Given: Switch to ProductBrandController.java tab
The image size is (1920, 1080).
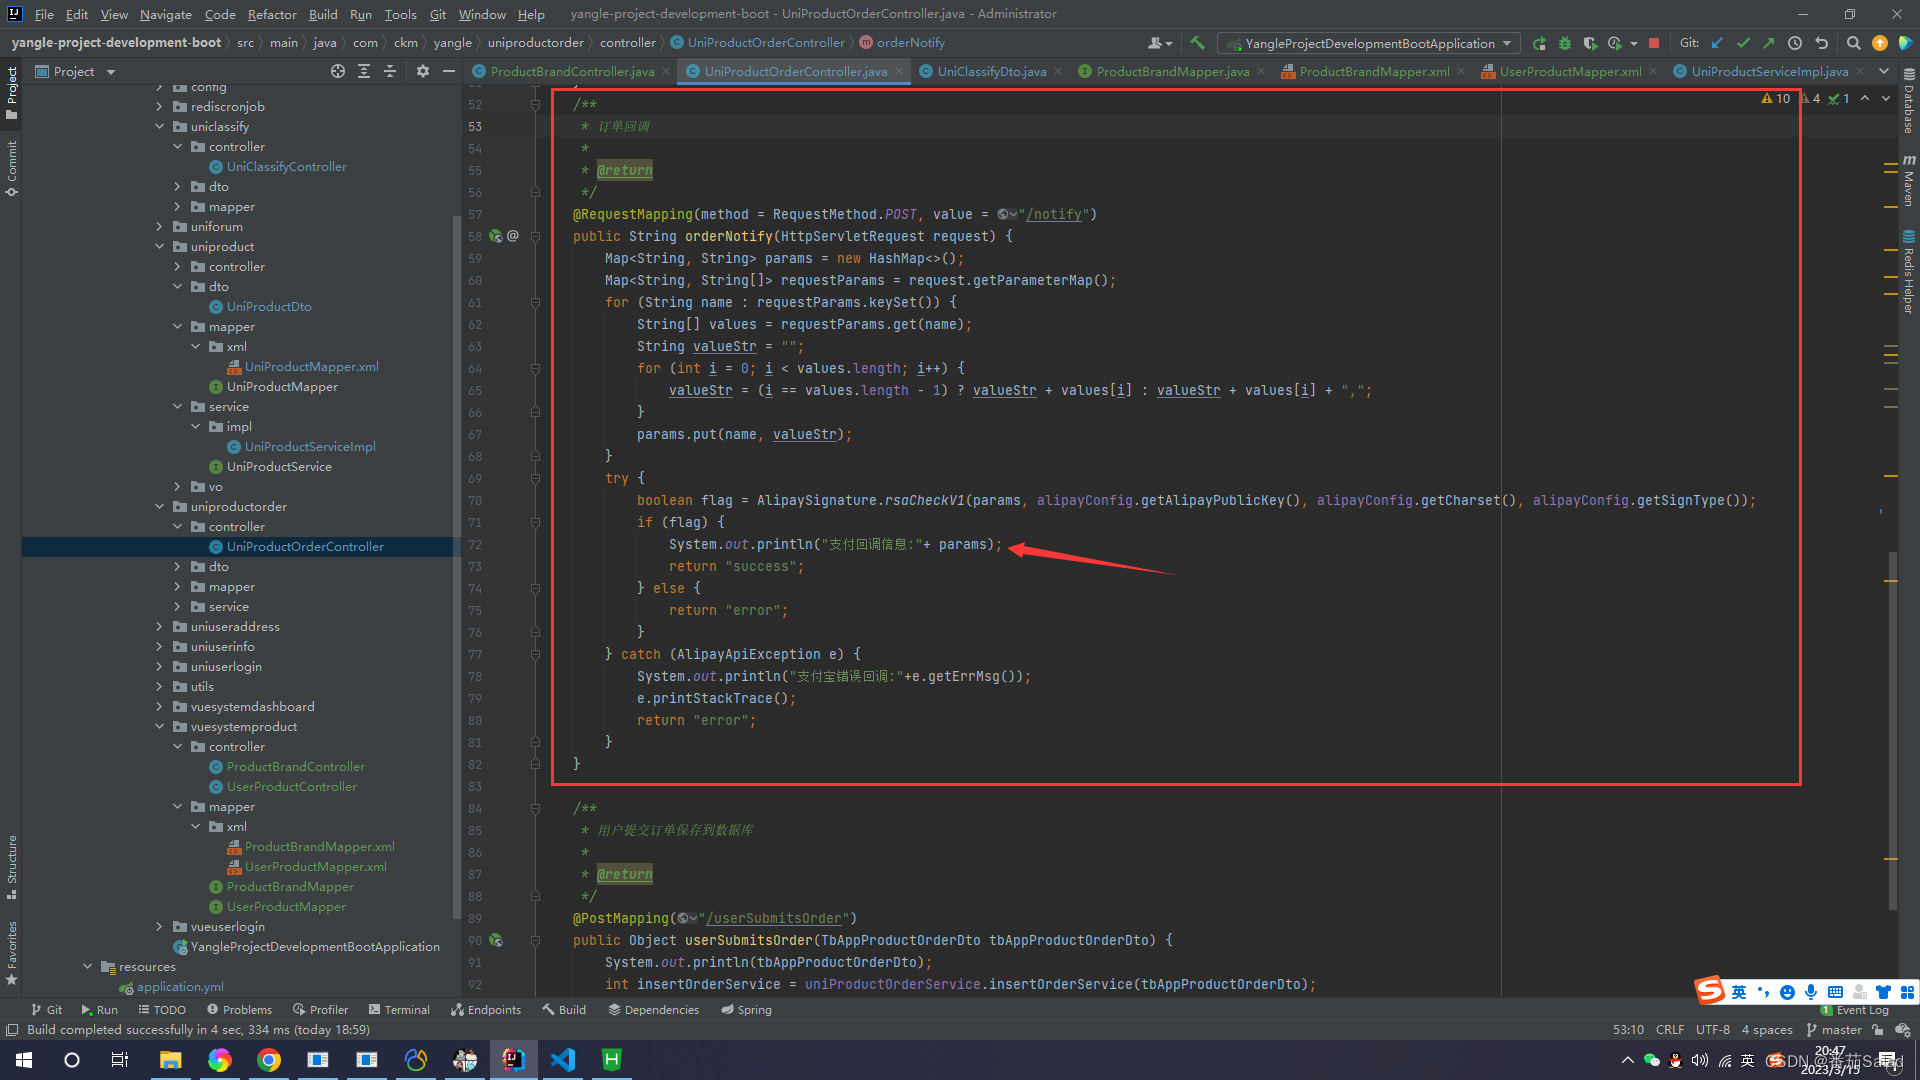Looking at the screenshot, I should [572, 71].
